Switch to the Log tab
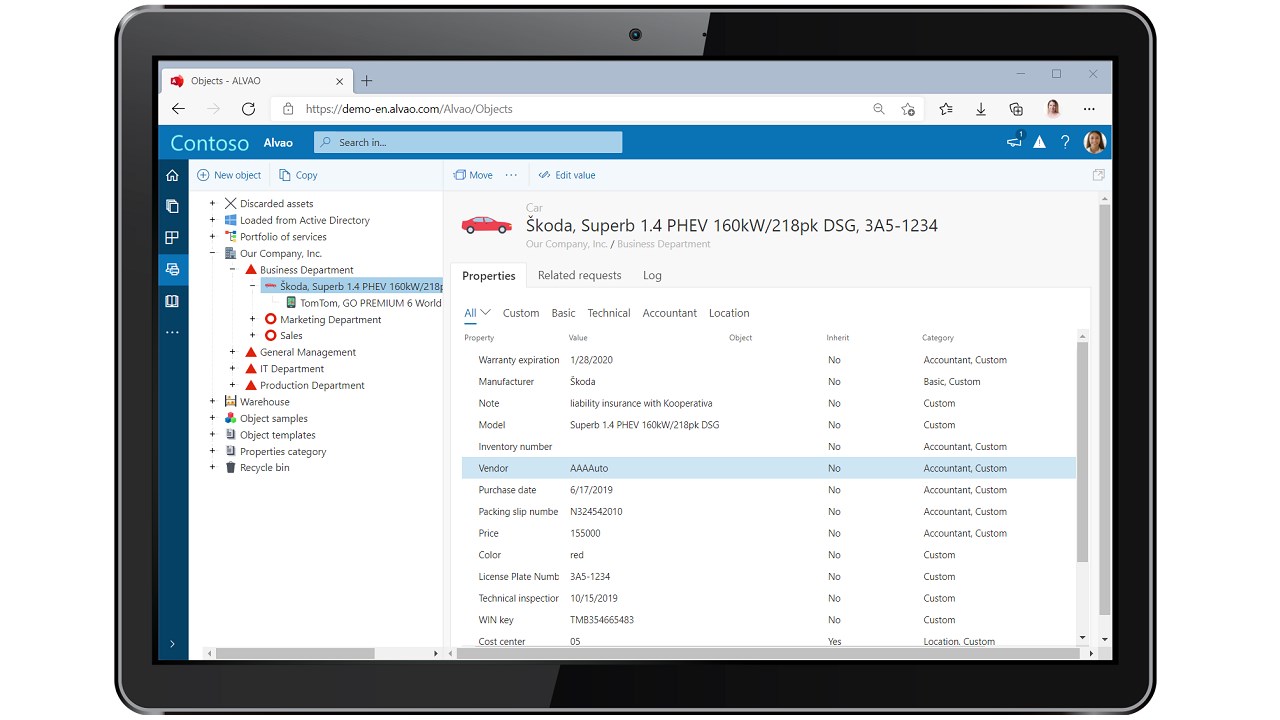 click(652, 275)
